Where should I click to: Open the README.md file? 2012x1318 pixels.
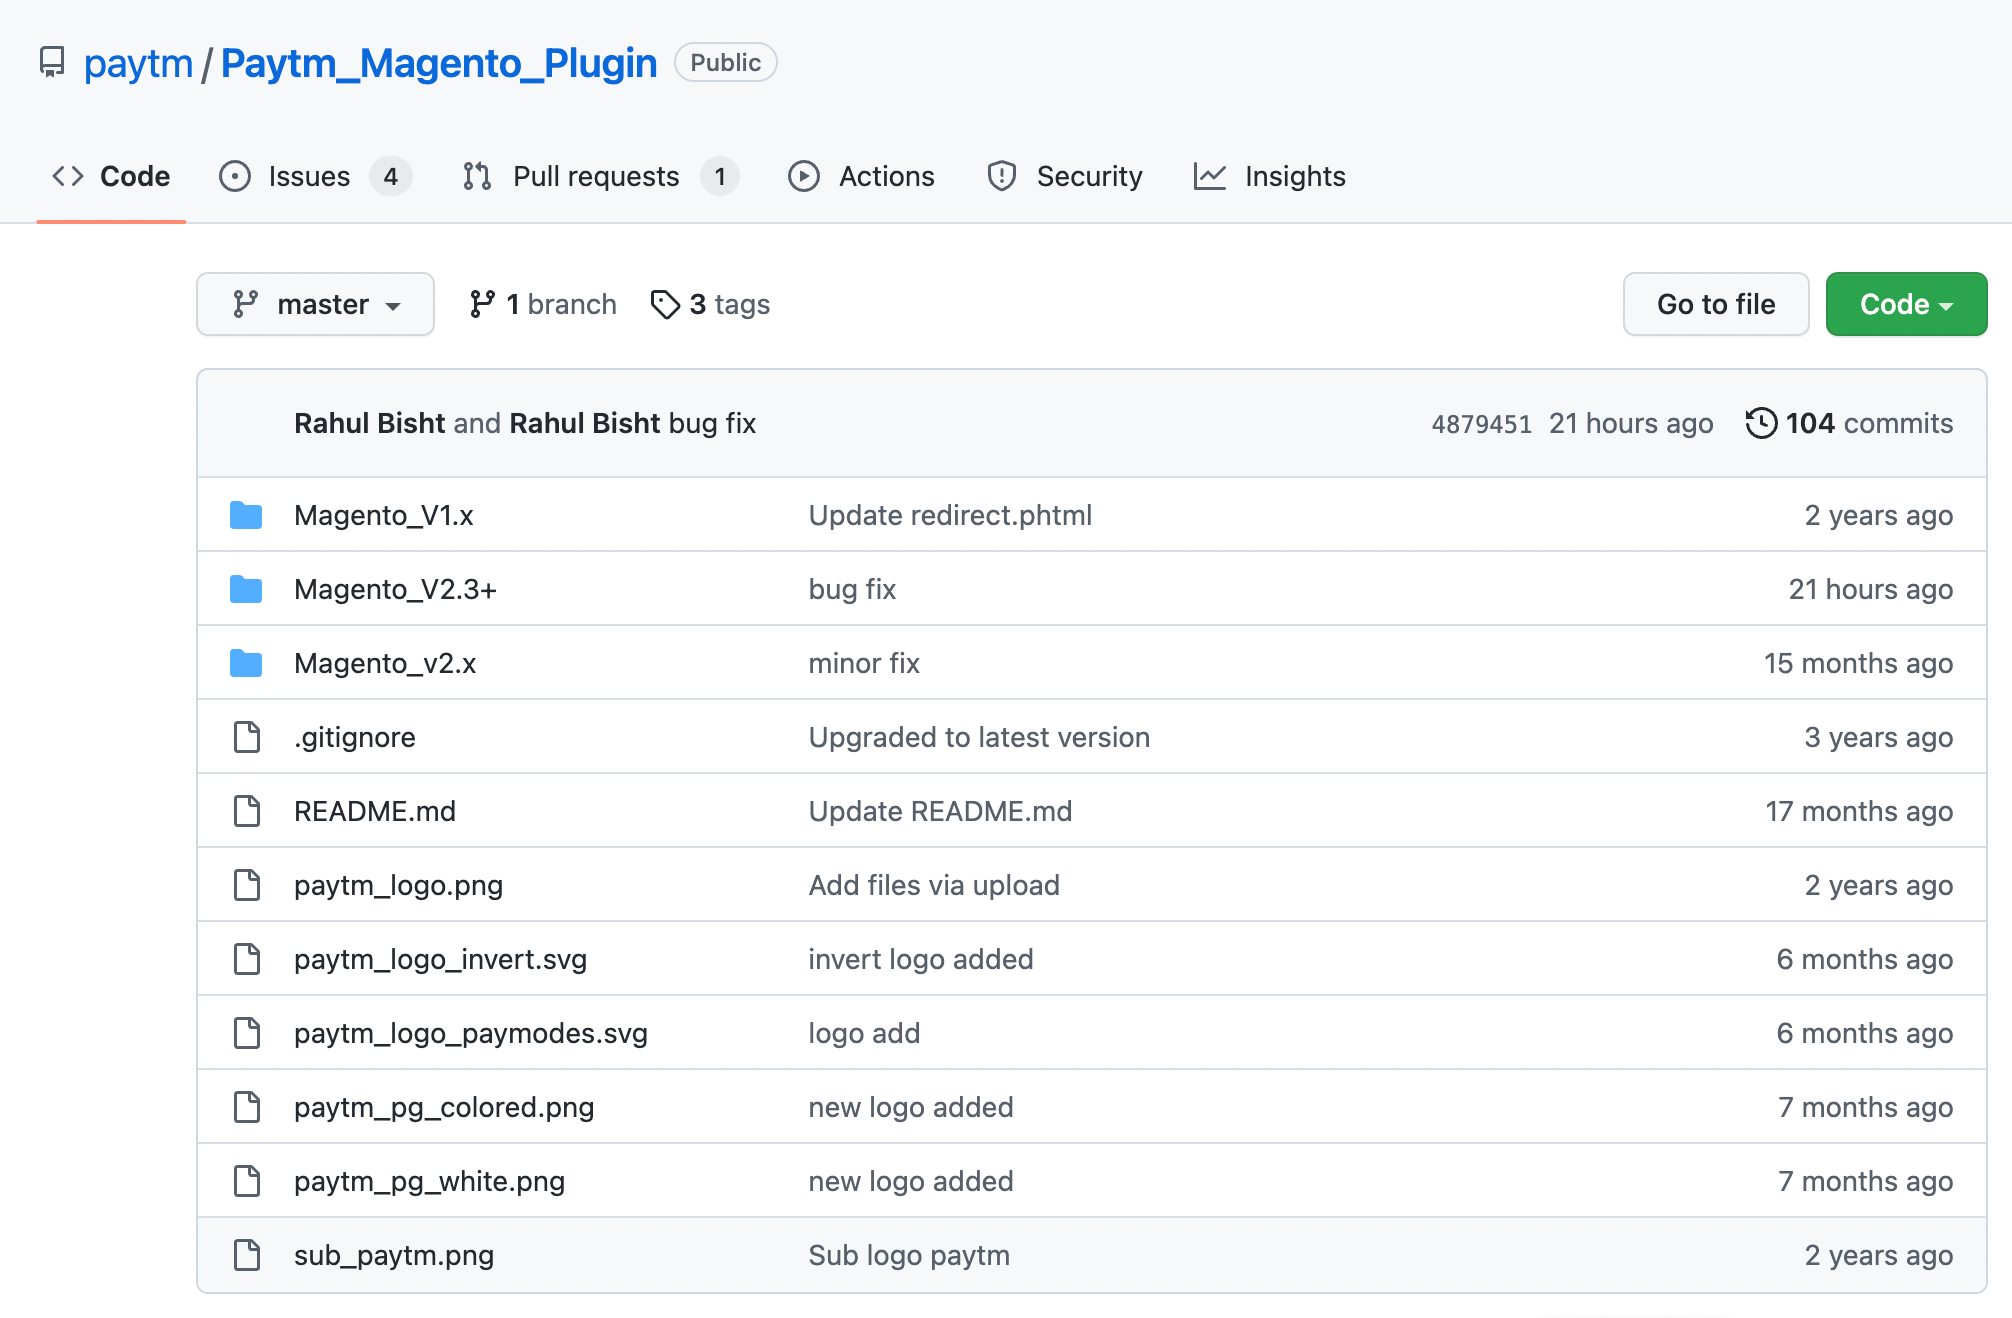tap(374, 811)
